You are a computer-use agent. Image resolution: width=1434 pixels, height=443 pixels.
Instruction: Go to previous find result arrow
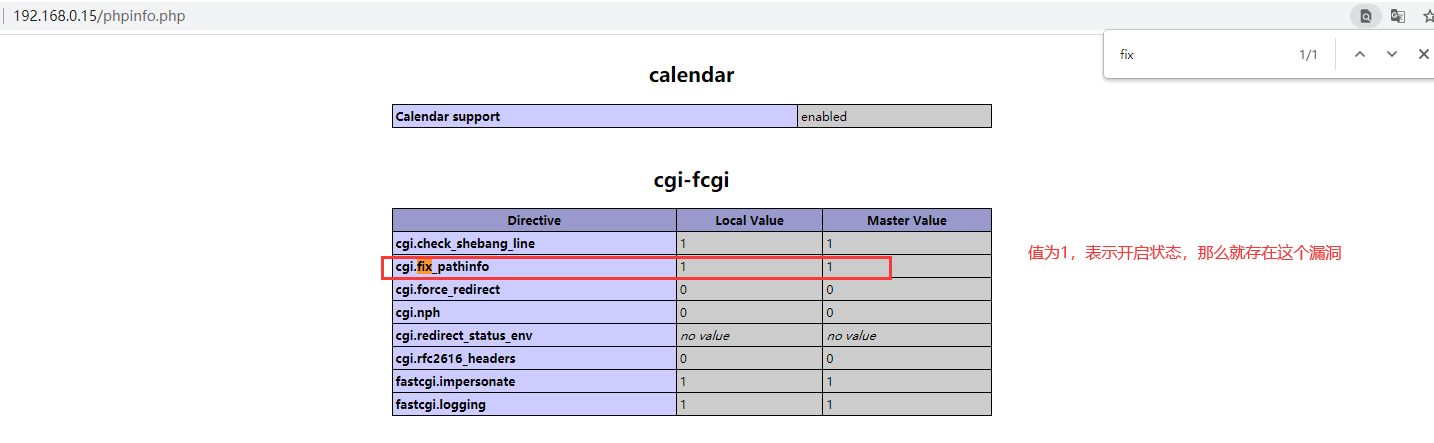(1359, 54)
